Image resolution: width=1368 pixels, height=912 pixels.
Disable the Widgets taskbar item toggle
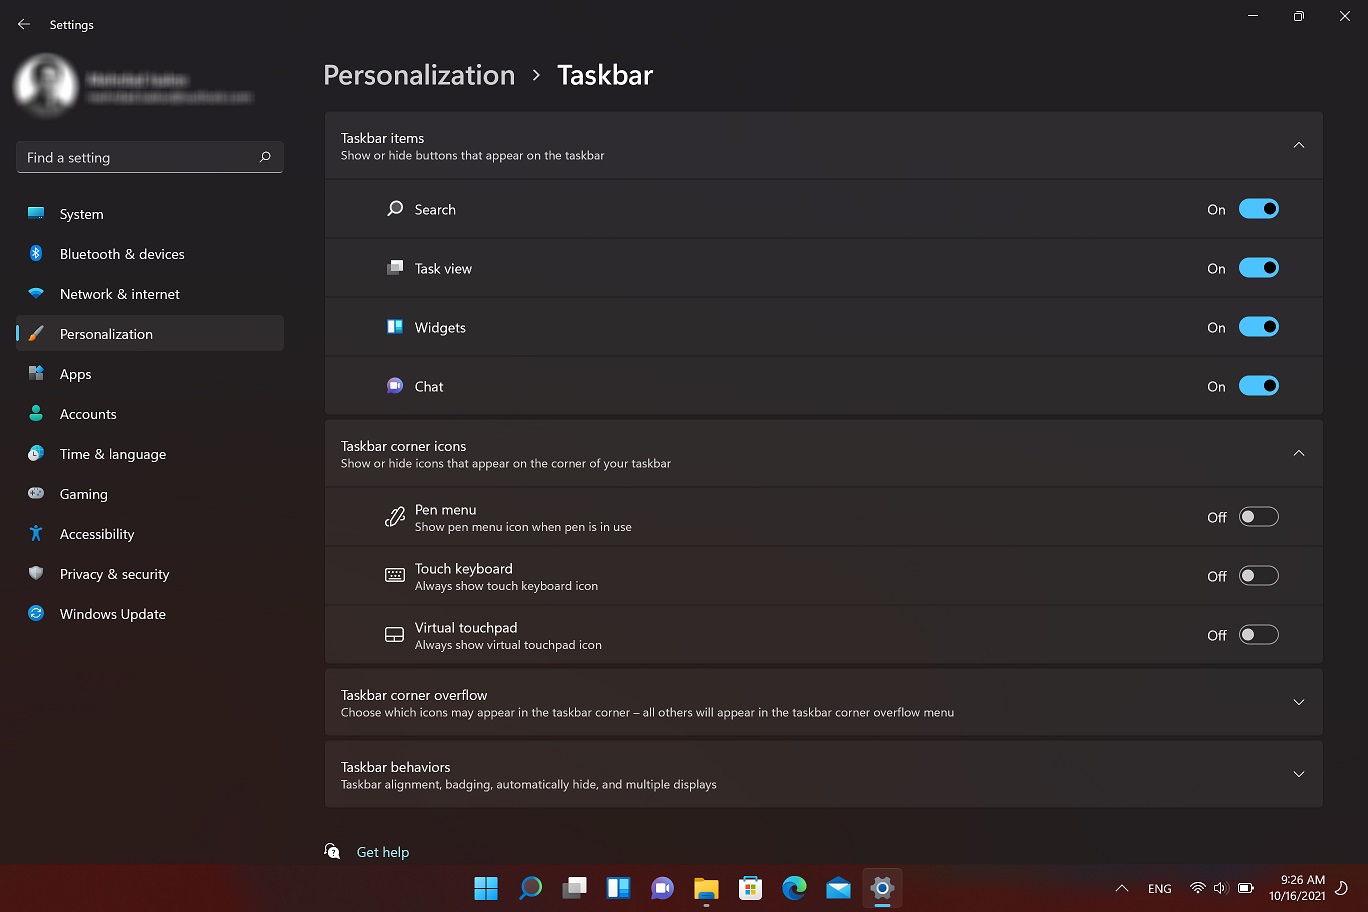(x=1258, y=327)
